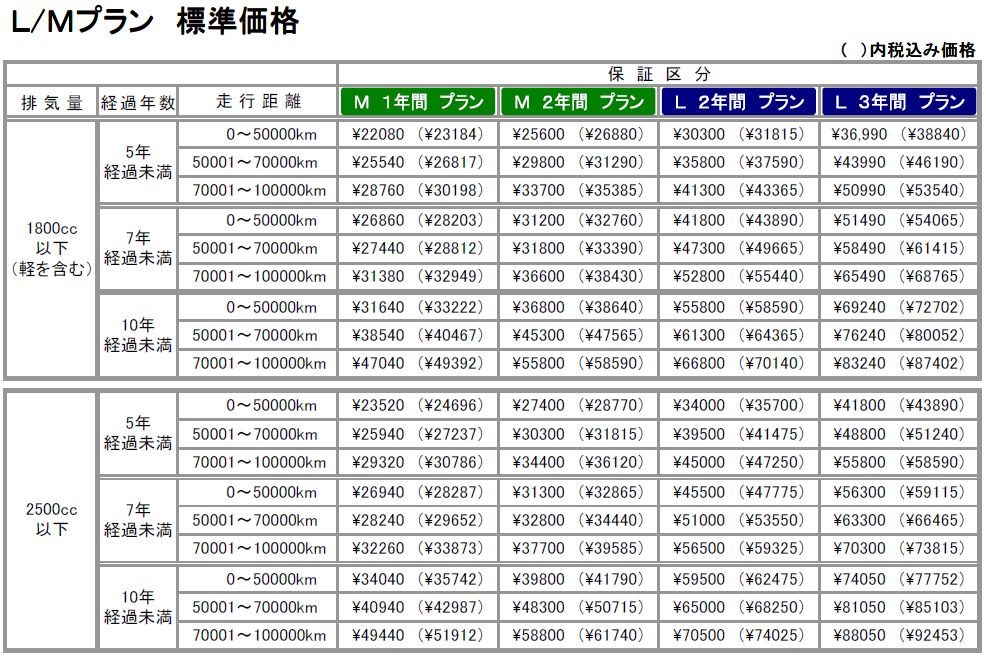Click the ¥36,990 (¥38840) price cell
The height and width of the screenshot is (657, 986).
coord(899,134)
